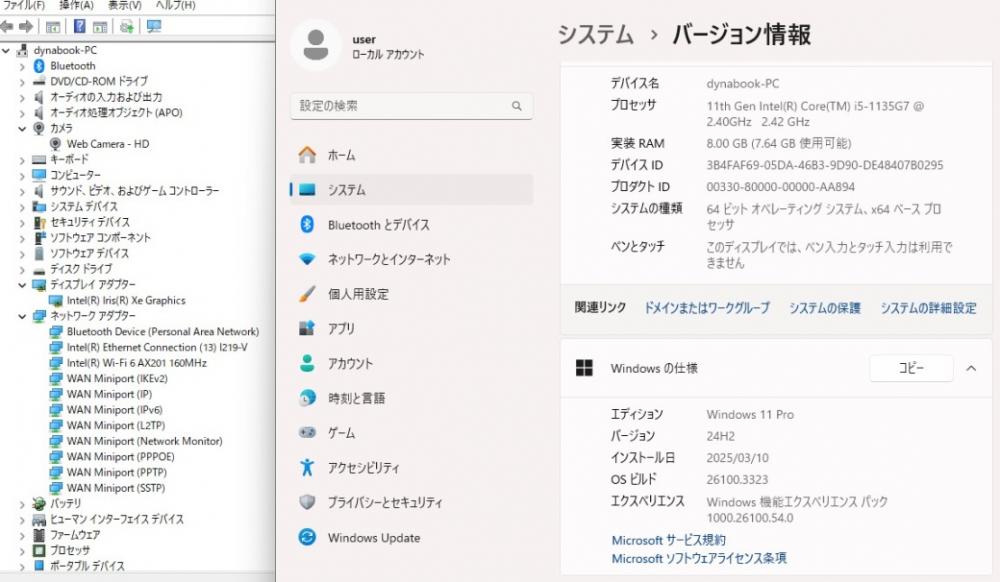Open Windows Update in sidebar

point(411,537)
